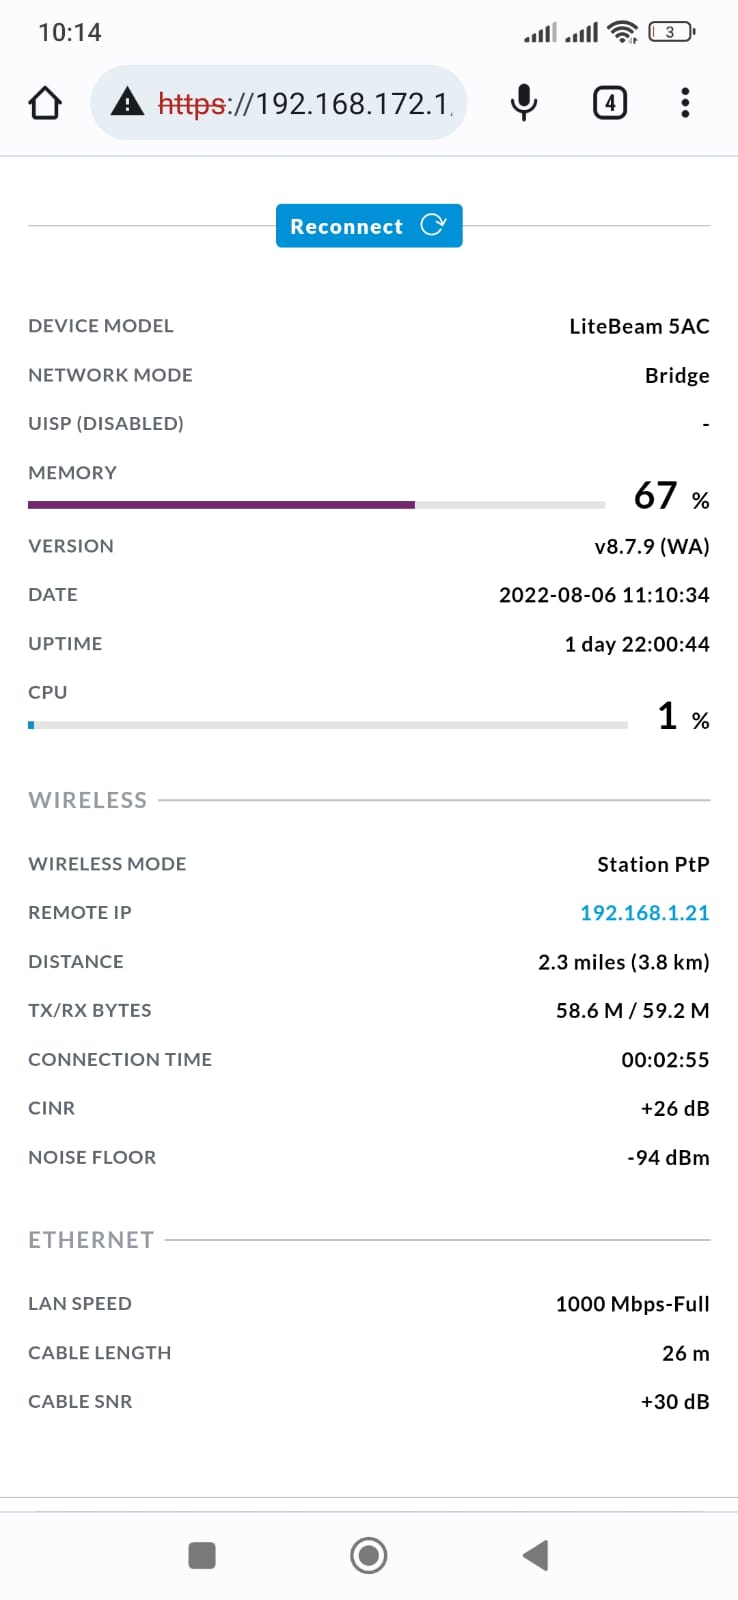
Task: Tap the 1000 Mbps-Full LAN speed value
Action: (x=633, y=1304)
